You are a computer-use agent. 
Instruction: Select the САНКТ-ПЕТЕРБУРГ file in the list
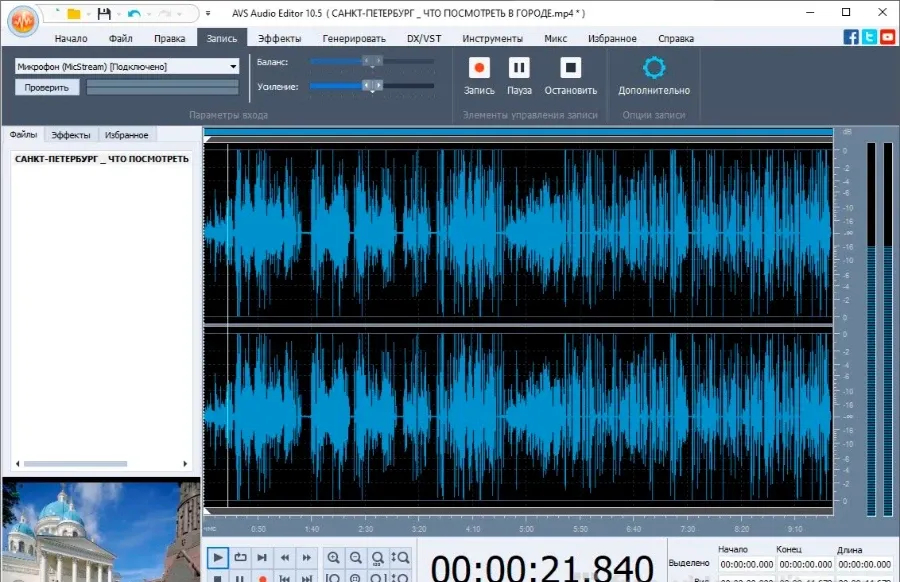102,159
